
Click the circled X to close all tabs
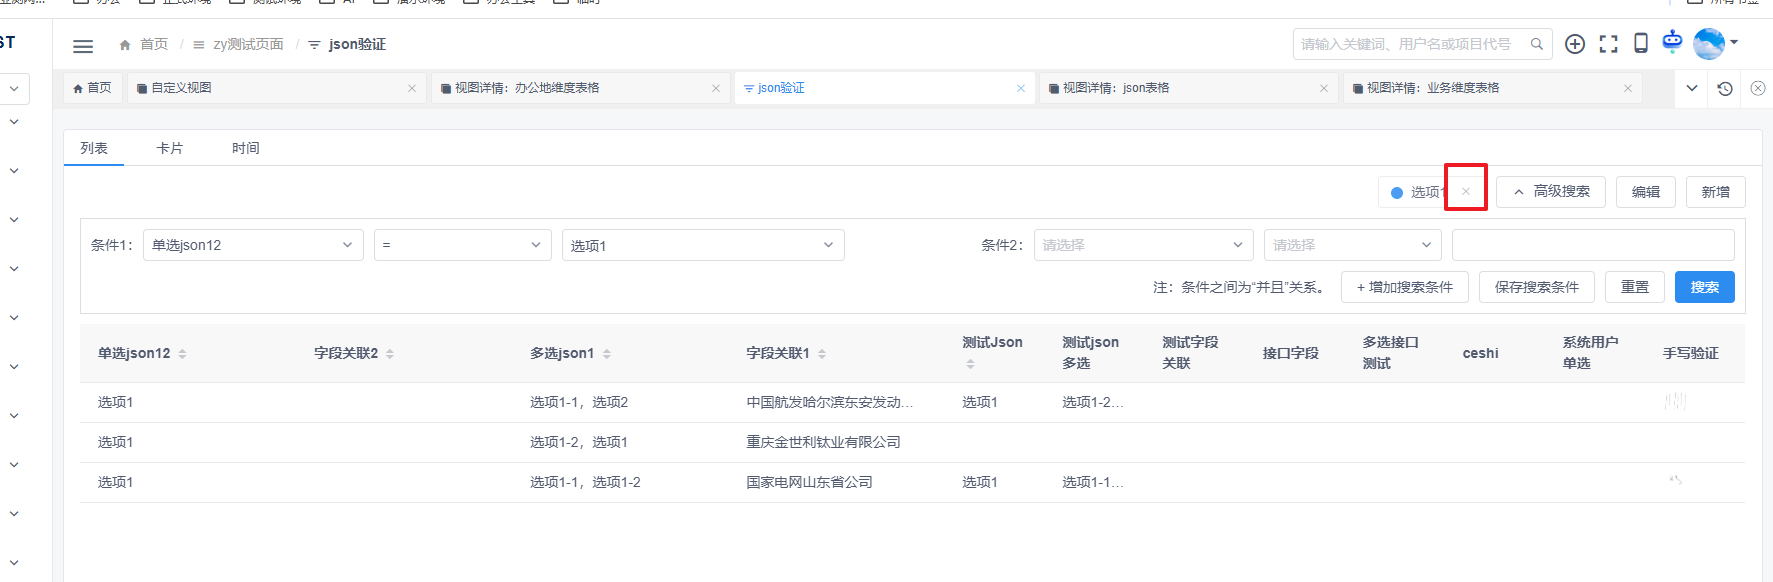1758,88
